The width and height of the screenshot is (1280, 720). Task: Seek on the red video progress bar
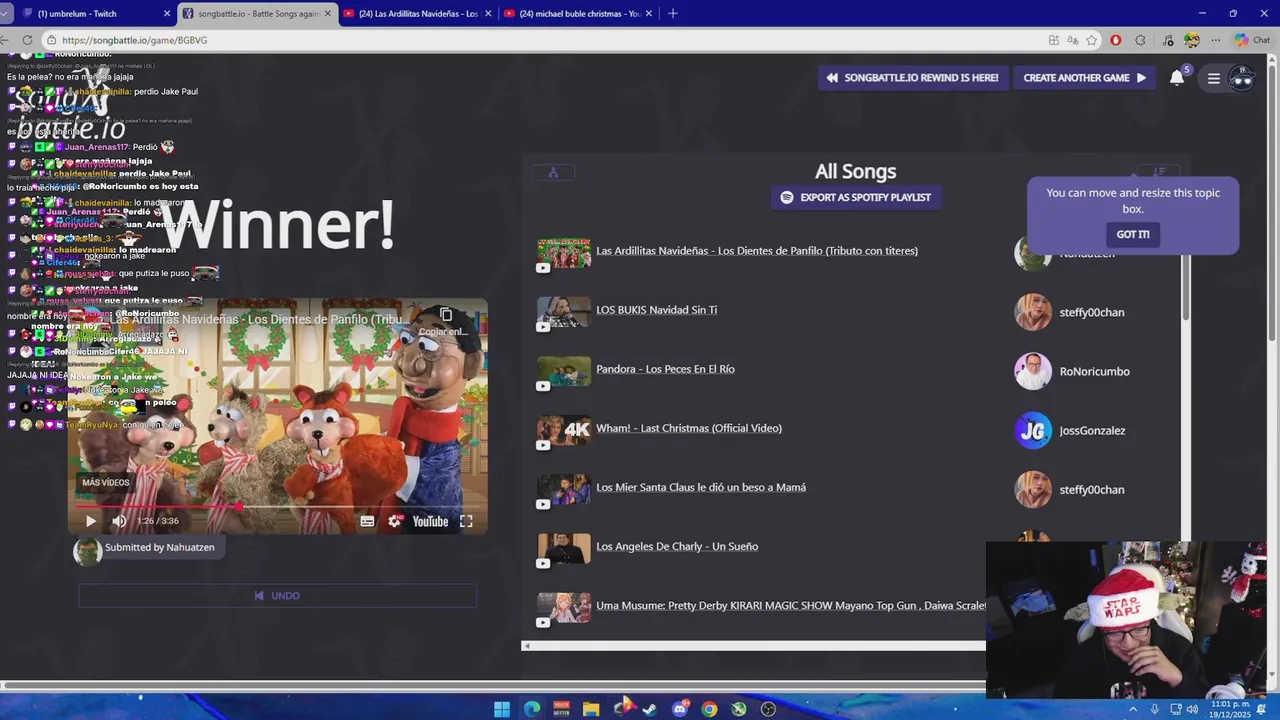(x=277, y=506)
